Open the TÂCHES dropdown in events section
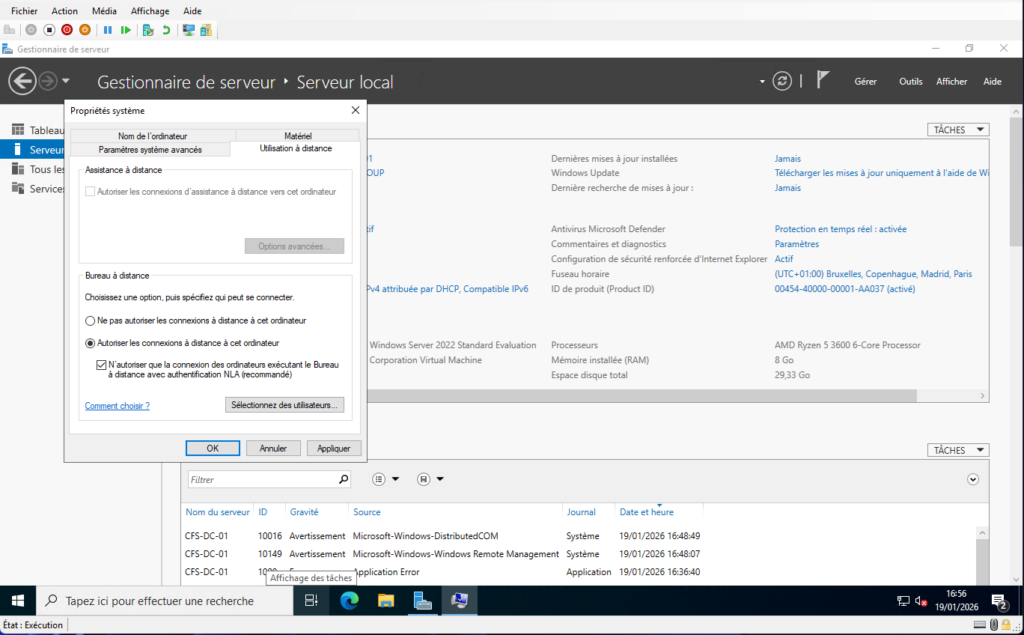The width and height of the screenshot is (1024, 635). pyautogui.click(x=958, y=451)
